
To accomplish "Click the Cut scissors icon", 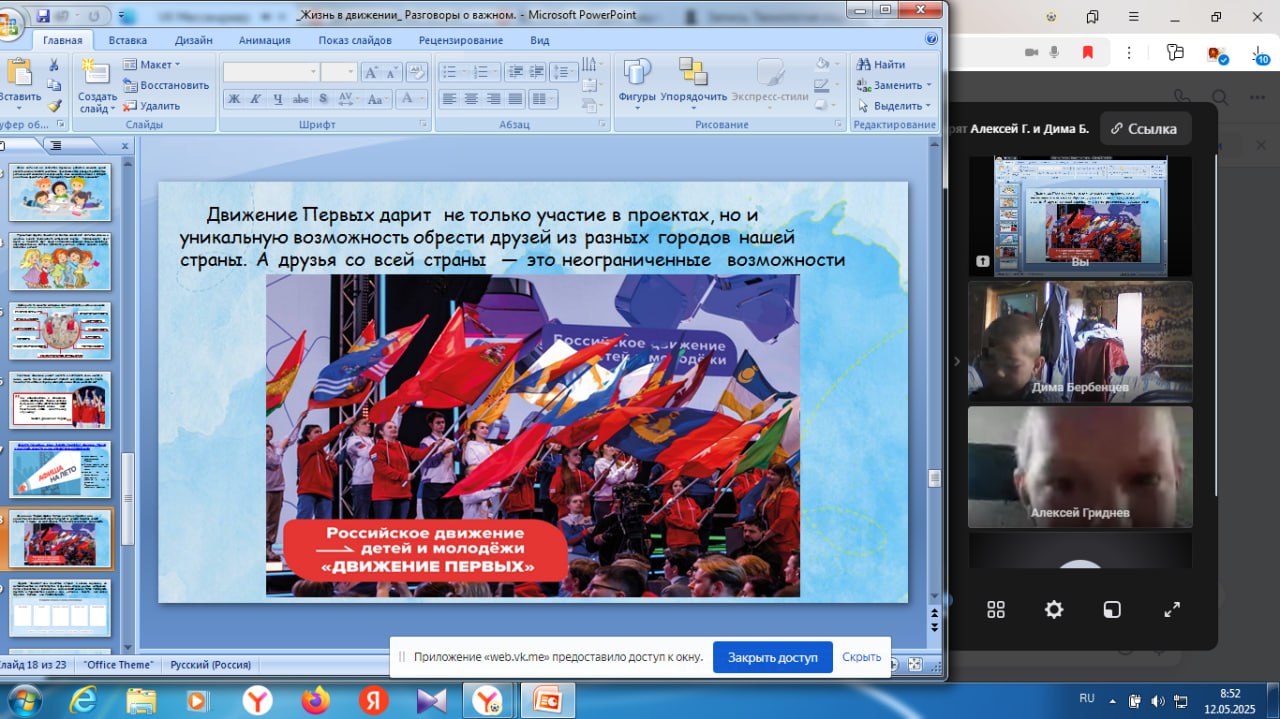I will click(54, 65).
